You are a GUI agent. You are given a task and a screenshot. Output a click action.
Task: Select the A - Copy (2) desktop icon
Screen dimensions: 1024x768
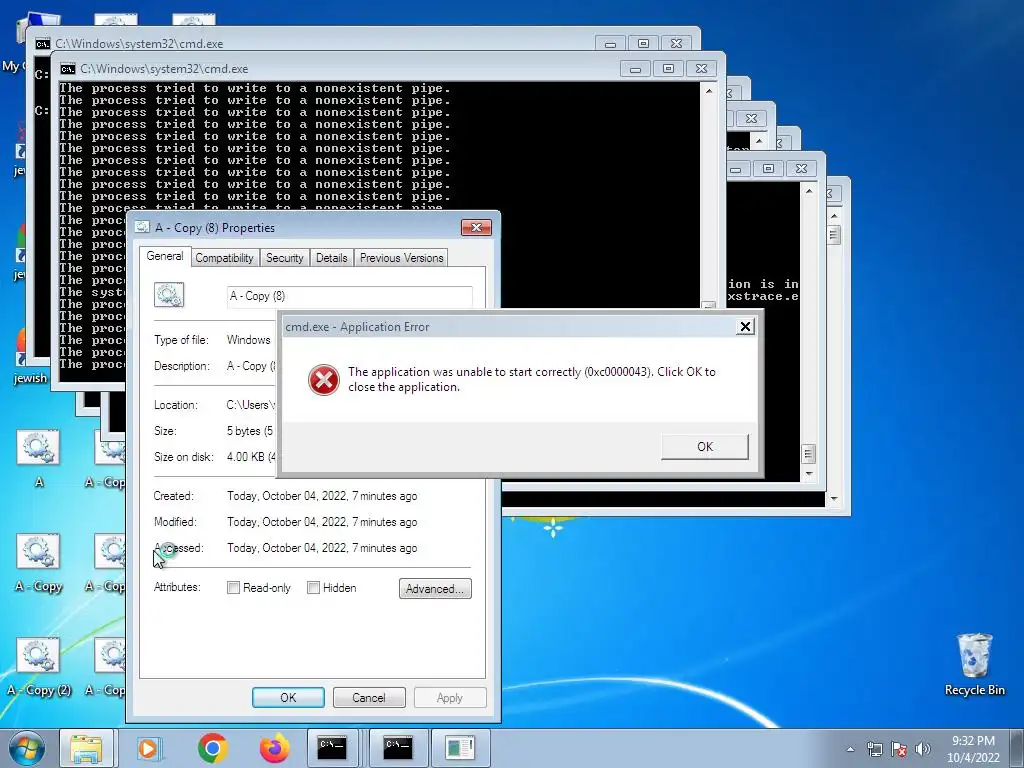pos(39,667)
